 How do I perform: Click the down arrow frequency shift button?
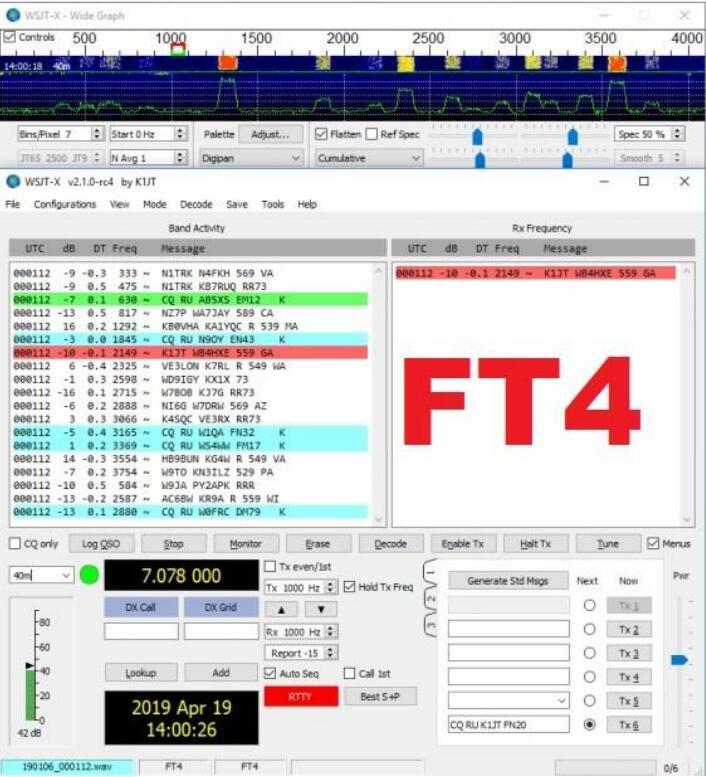click(x=321, y=610)
